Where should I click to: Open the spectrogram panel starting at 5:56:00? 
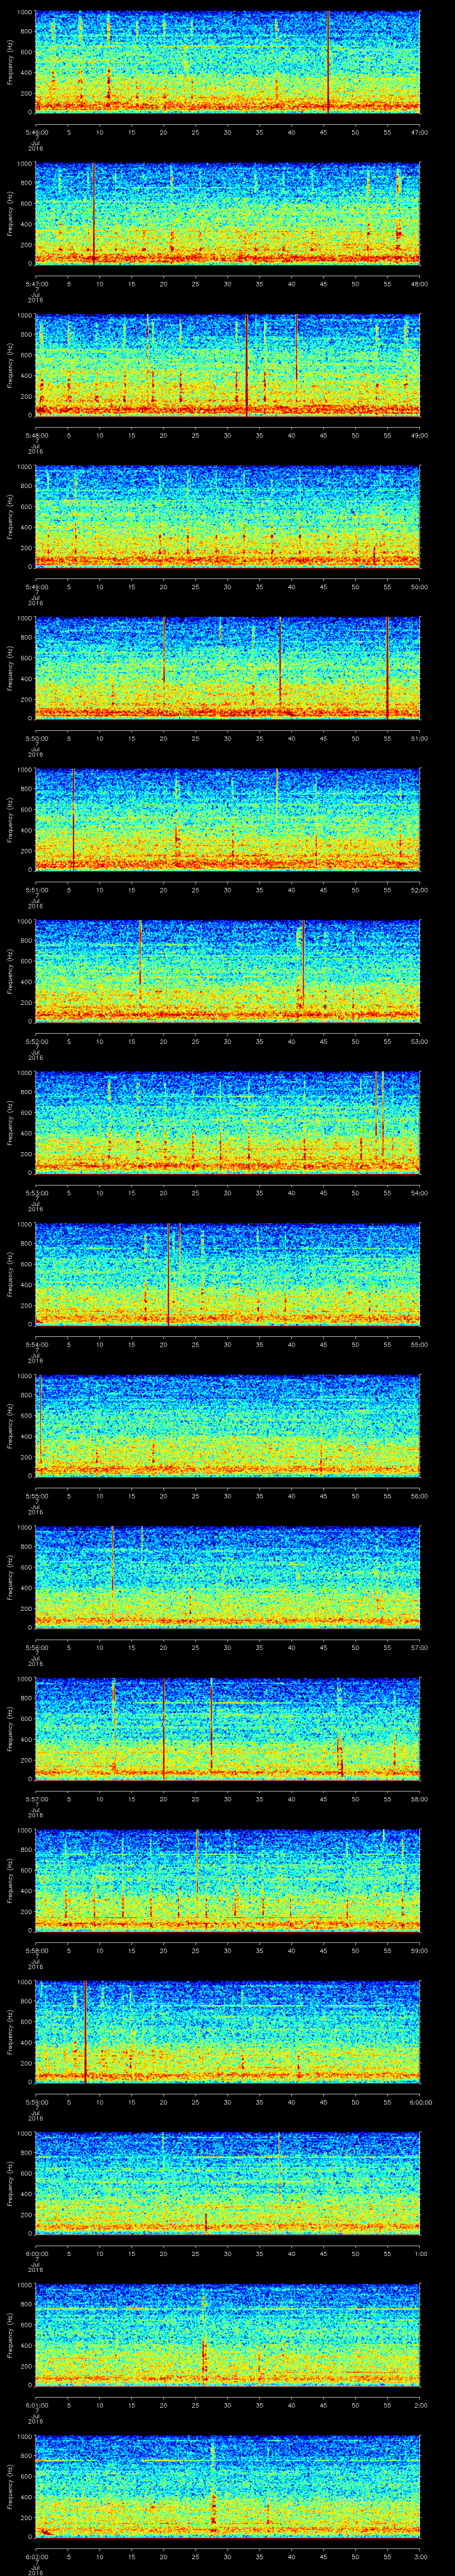click(227, 1577)
